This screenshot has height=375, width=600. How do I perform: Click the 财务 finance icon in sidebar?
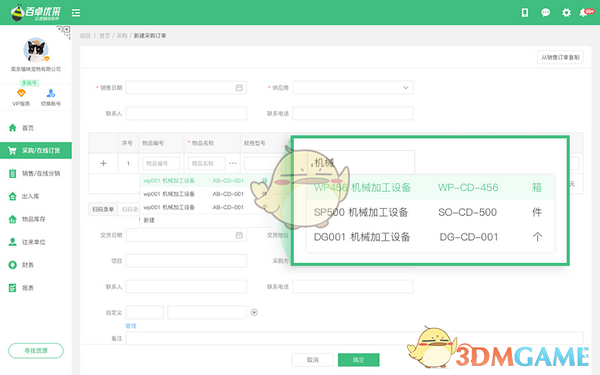[13, 265]
